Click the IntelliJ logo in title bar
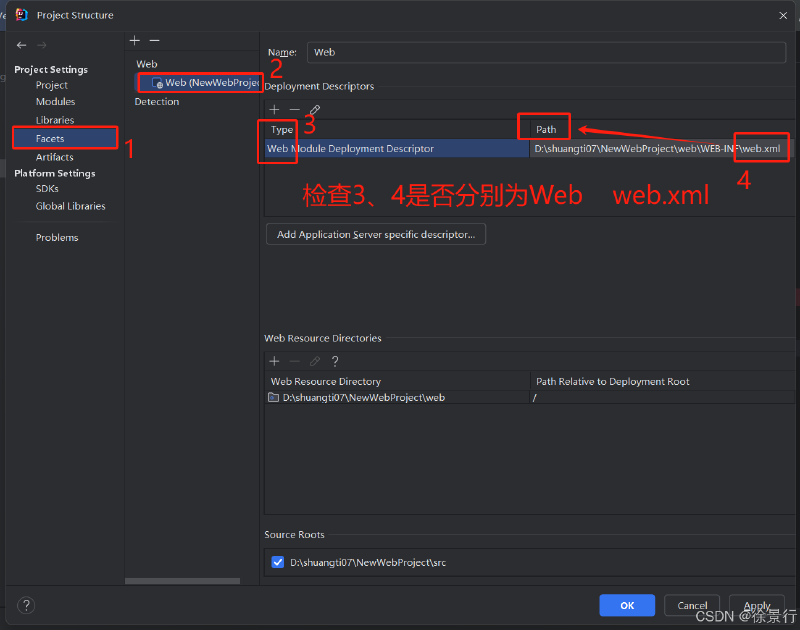Image resolution: width=800 pixels, height=630 pixels. (x=22, y=15)
